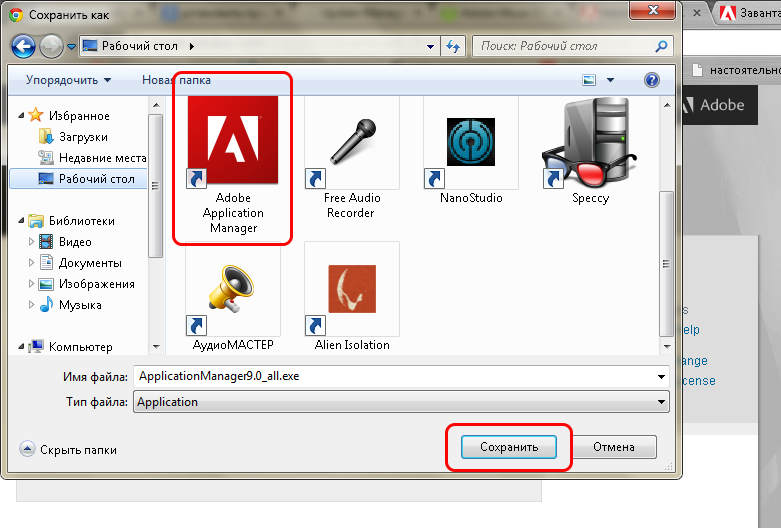The image size is (781, 528).
Task: Close the browser tab left of Adobe tab
Action: coord(697,13)
